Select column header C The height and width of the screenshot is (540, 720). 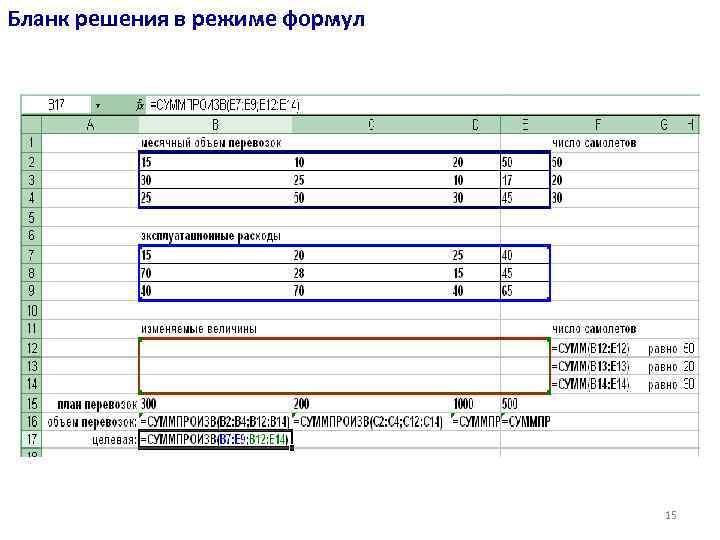point(371,124)
